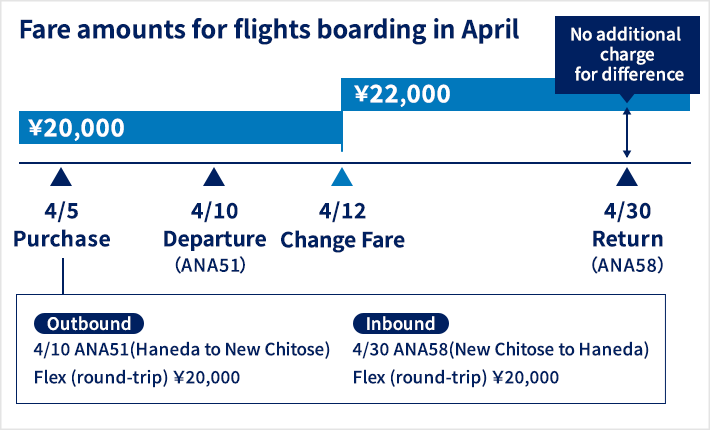
Task: Click the outbound Haneda to New Chitose line
Action: tap(182, 349)
